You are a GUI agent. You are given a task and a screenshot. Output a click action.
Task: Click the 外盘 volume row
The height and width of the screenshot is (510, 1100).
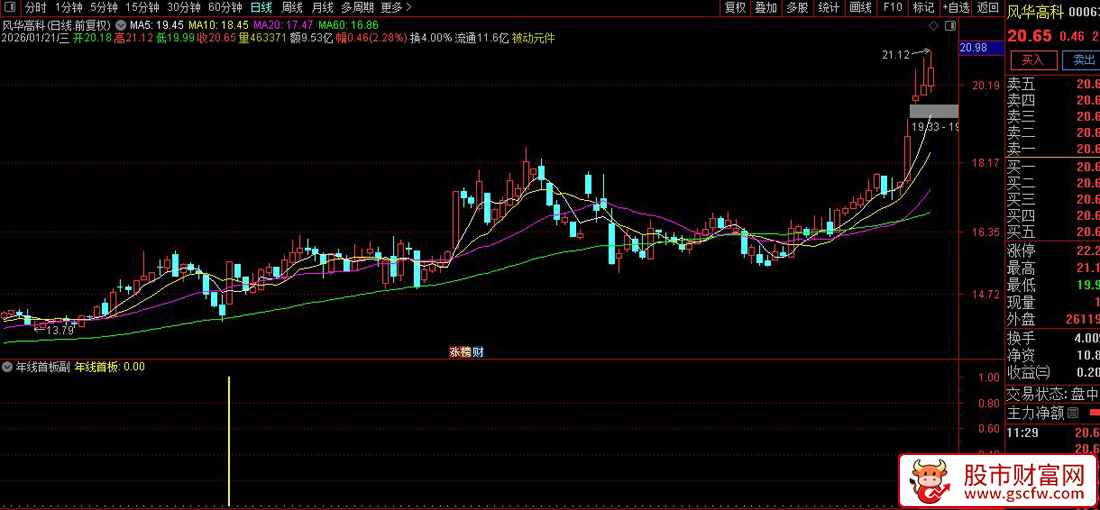[1053, 319]
